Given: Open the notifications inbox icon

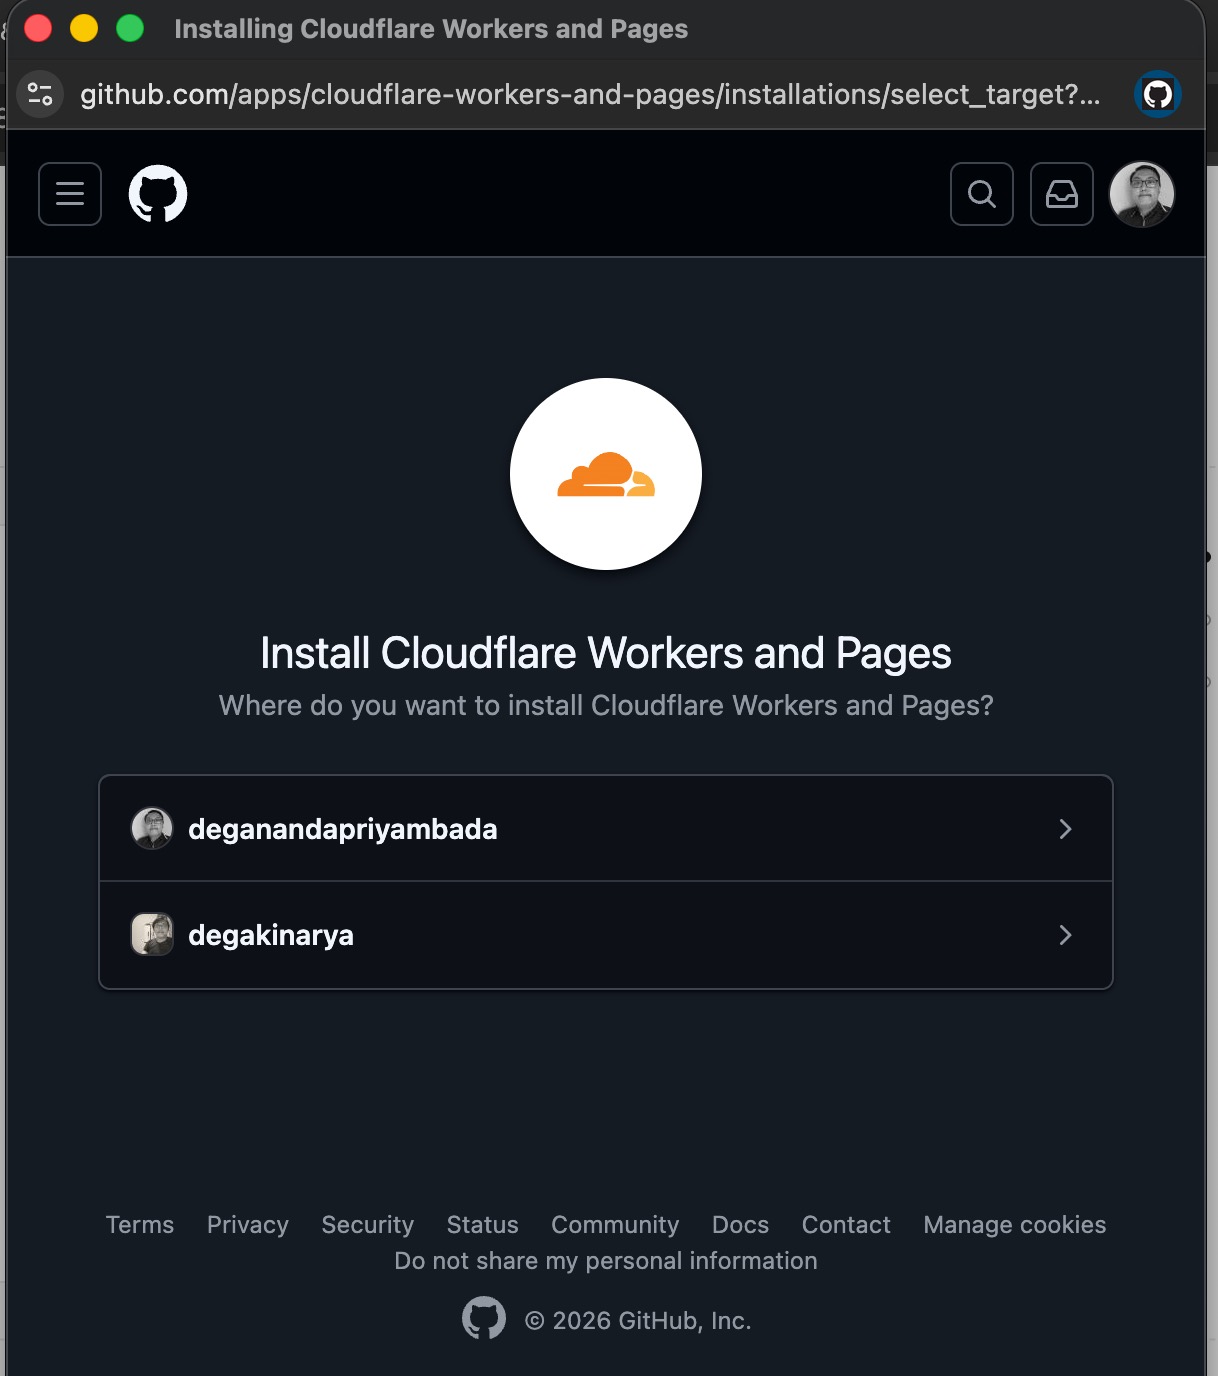Looking at the screenshot, I should point(1062,194).
